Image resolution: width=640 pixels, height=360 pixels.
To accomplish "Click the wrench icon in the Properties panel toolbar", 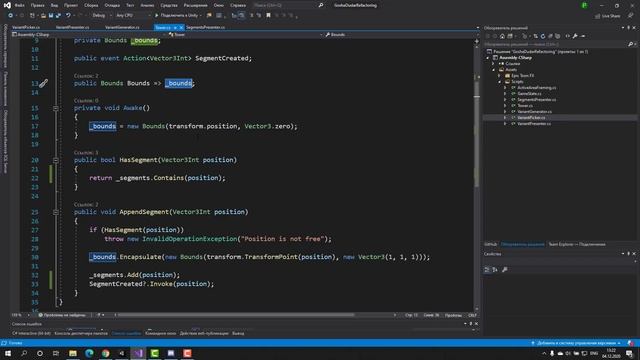I will [x=504, y=269].
